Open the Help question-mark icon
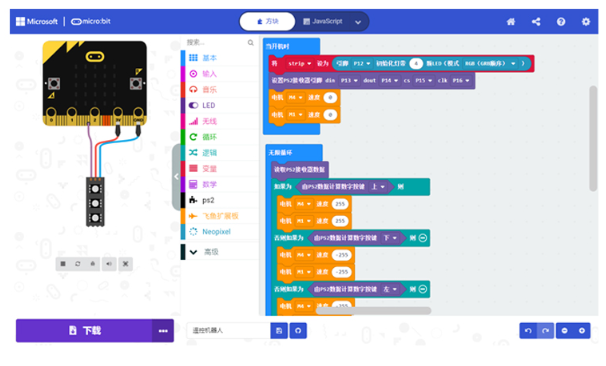 (x=561, y=22)
